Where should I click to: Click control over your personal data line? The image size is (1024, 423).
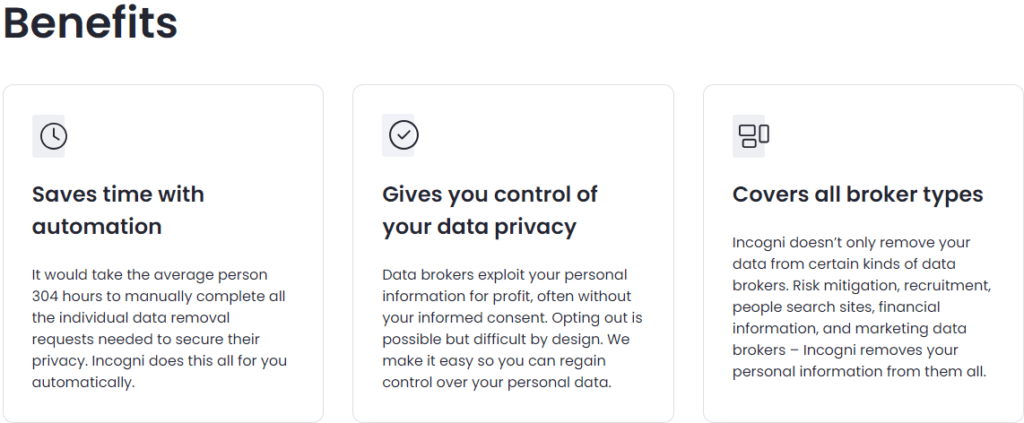point(496,383)
